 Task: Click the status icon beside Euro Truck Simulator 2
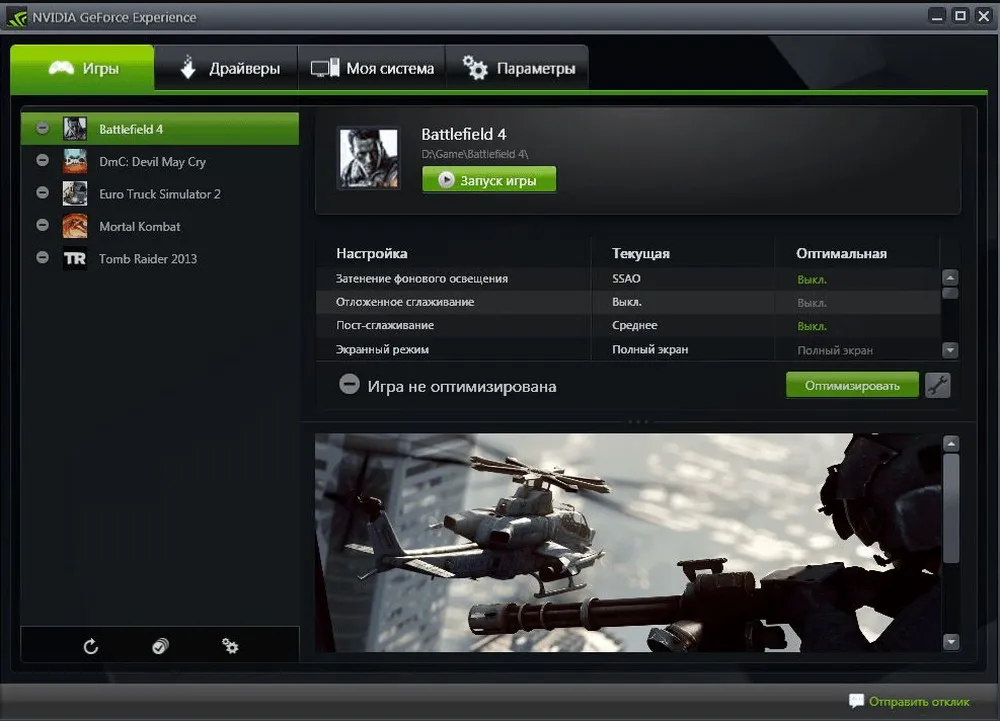pyautogui.click(x=42, y=192)
